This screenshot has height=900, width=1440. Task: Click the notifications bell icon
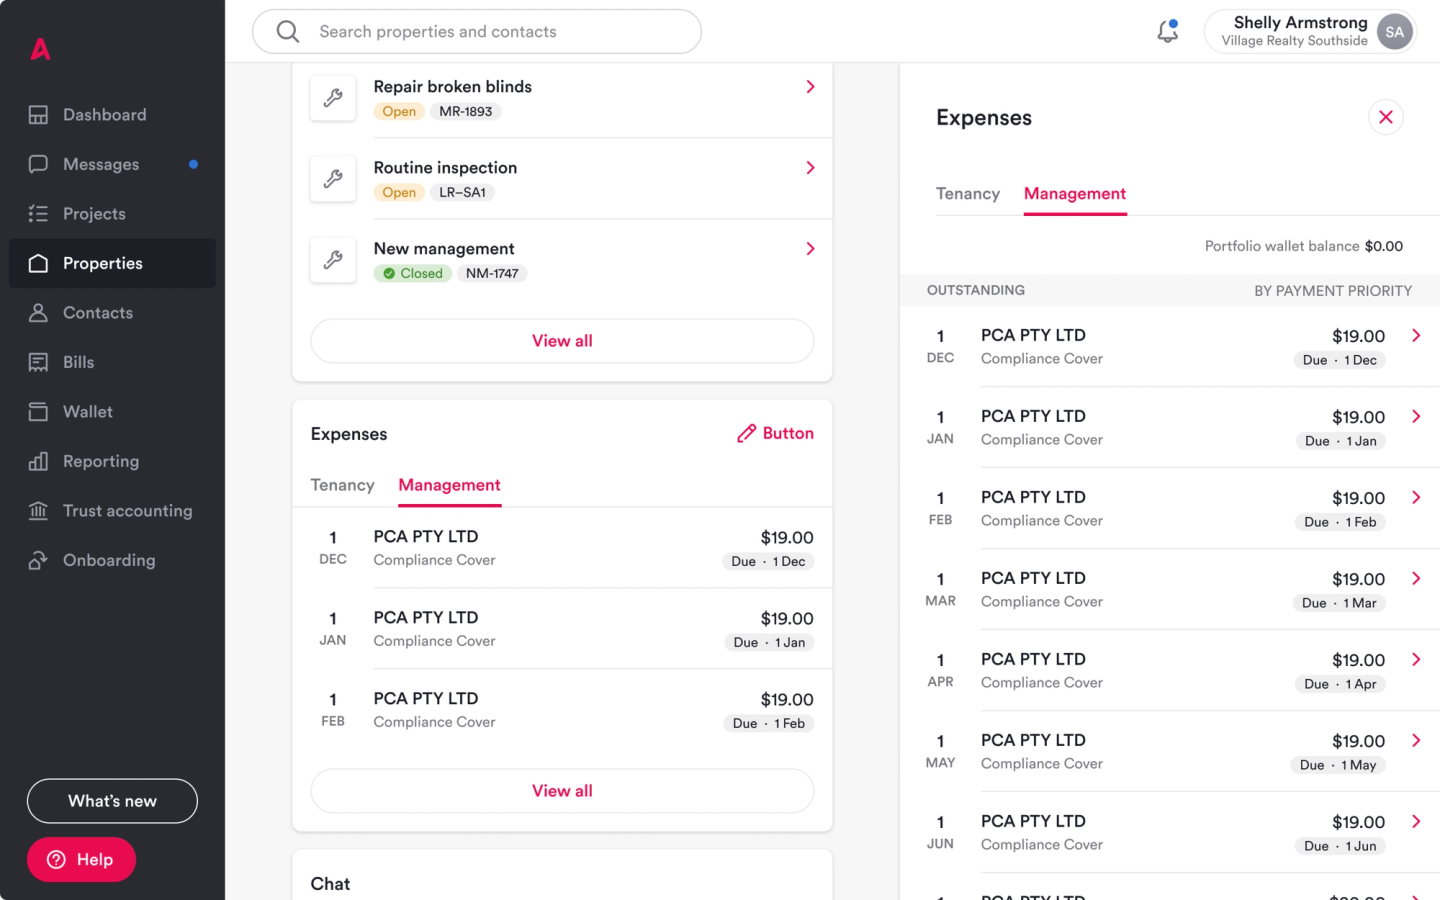pyautogui.click(x=1167, y=31)
